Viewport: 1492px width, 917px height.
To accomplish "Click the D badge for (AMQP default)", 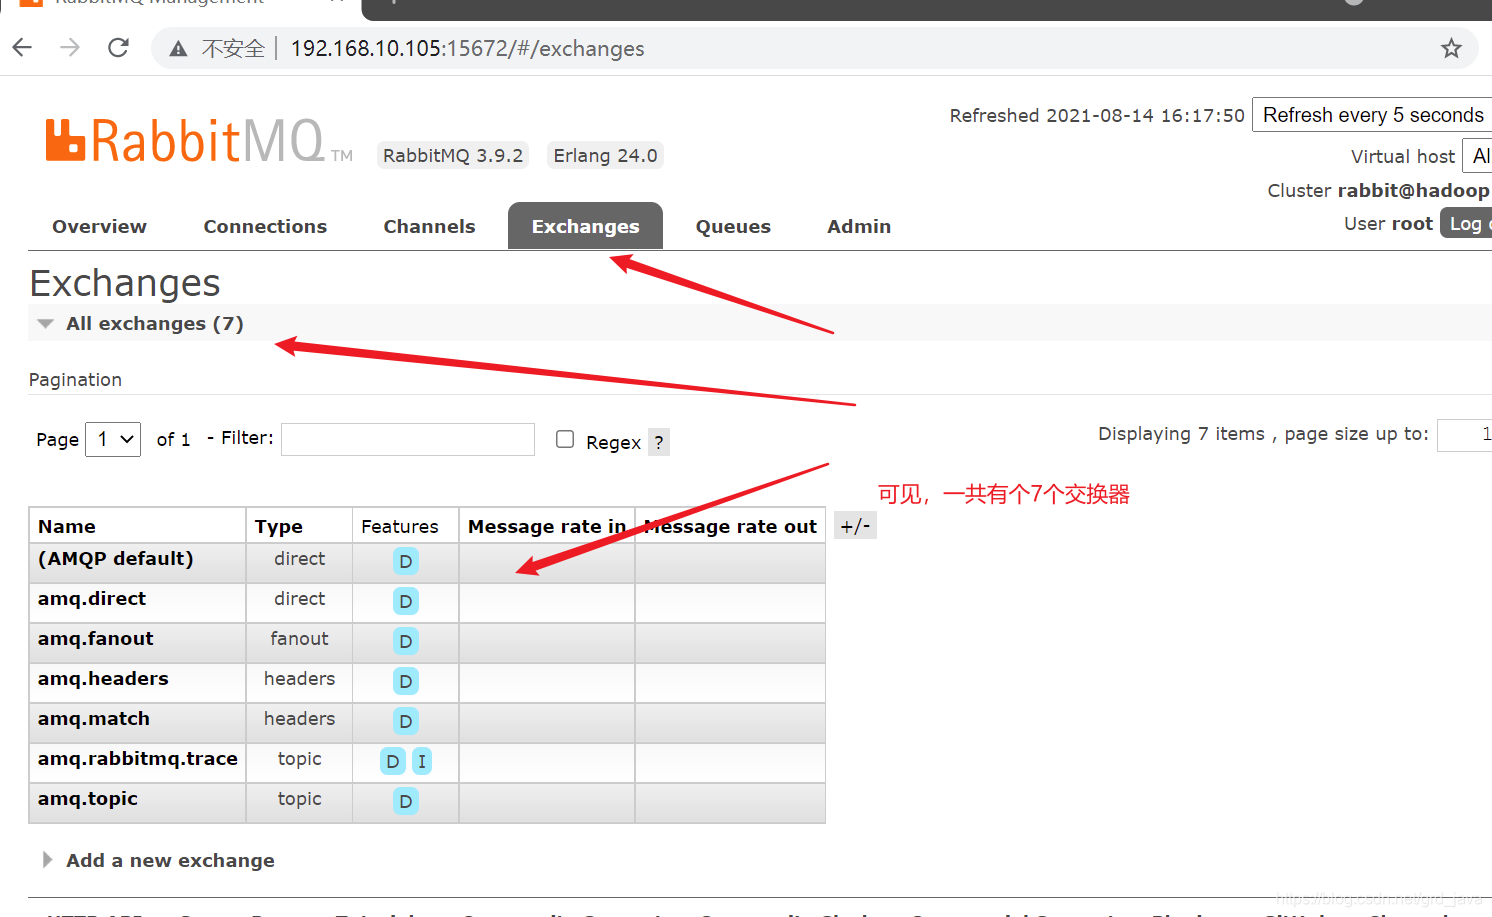I will point(405,562).
